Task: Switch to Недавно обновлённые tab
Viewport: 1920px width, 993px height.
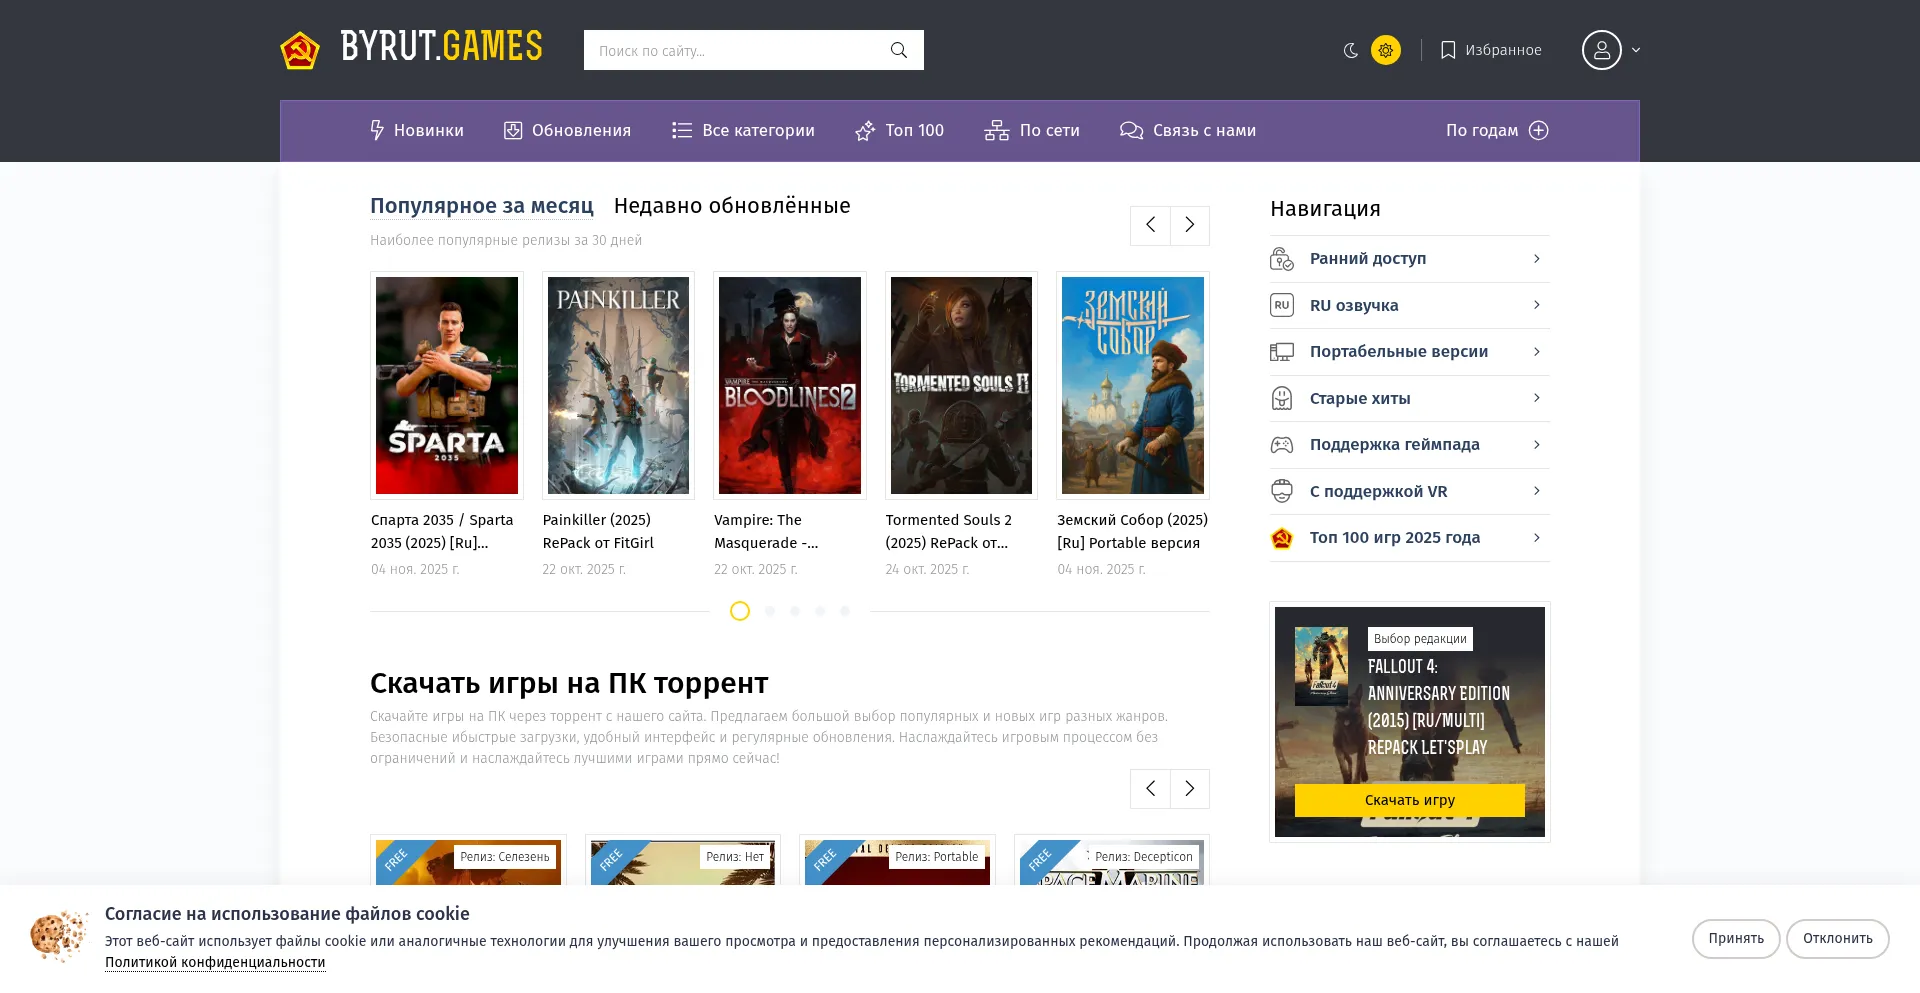Action: tap(732, 206)
